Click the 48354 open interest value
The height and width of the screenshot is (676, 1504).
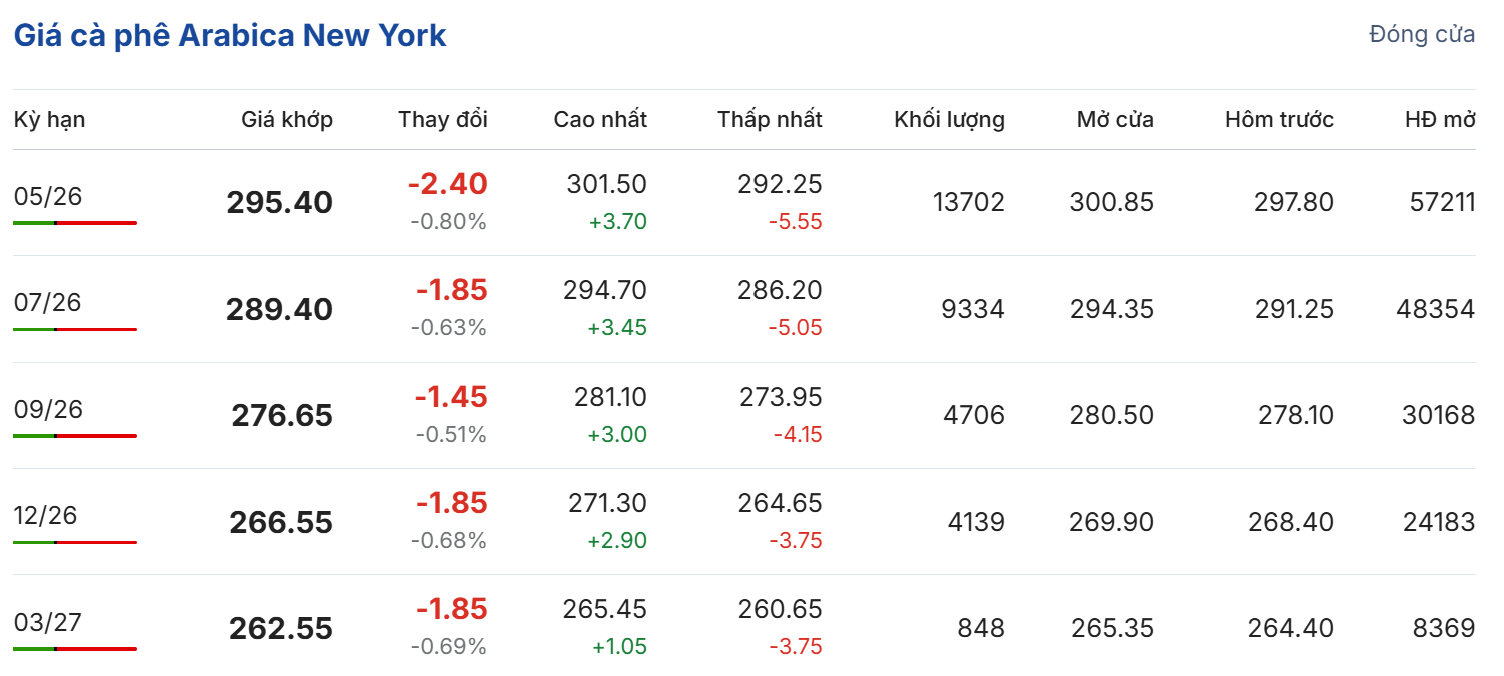click(x=1435, y=309)
